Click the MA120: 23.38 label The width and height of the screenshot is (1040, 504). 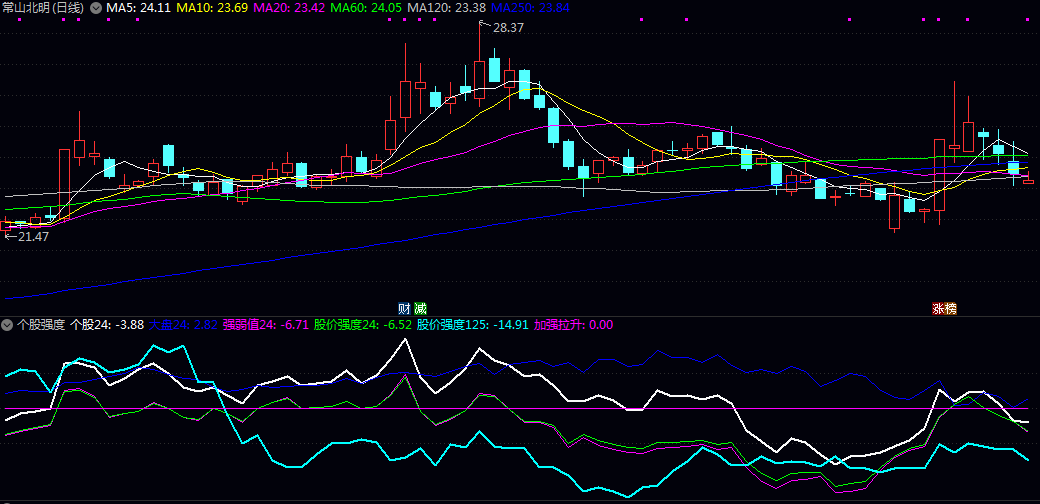click(x=446, y=9)
